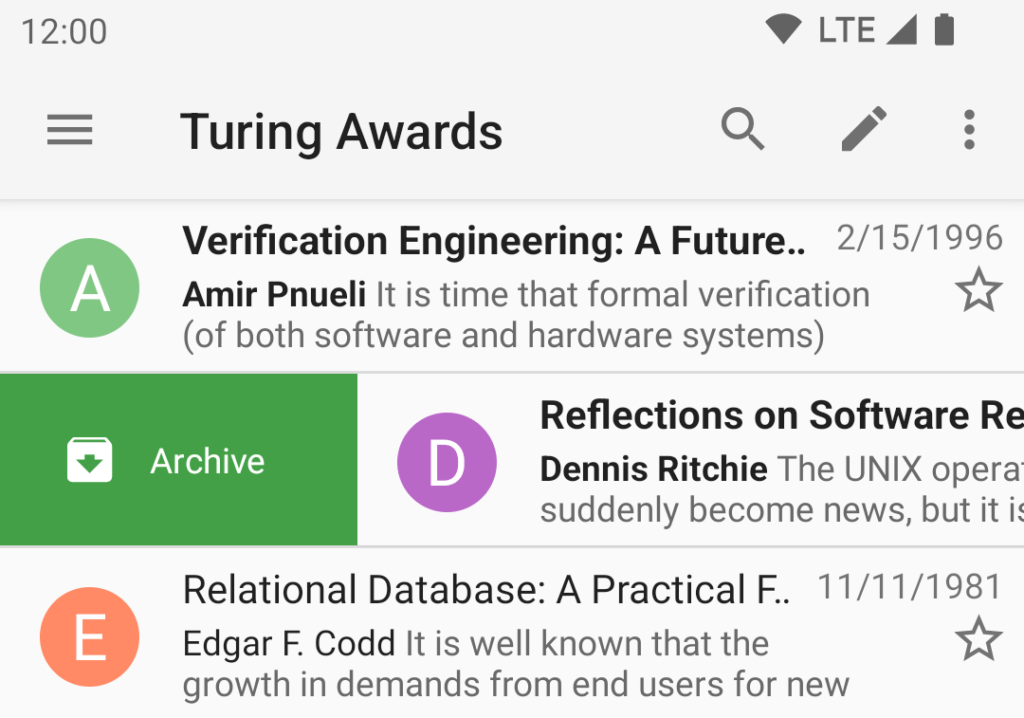This screenshot has width=1024, height=718.
Task: Star the Verification Engineering email
Action: (x=978, y=291)
